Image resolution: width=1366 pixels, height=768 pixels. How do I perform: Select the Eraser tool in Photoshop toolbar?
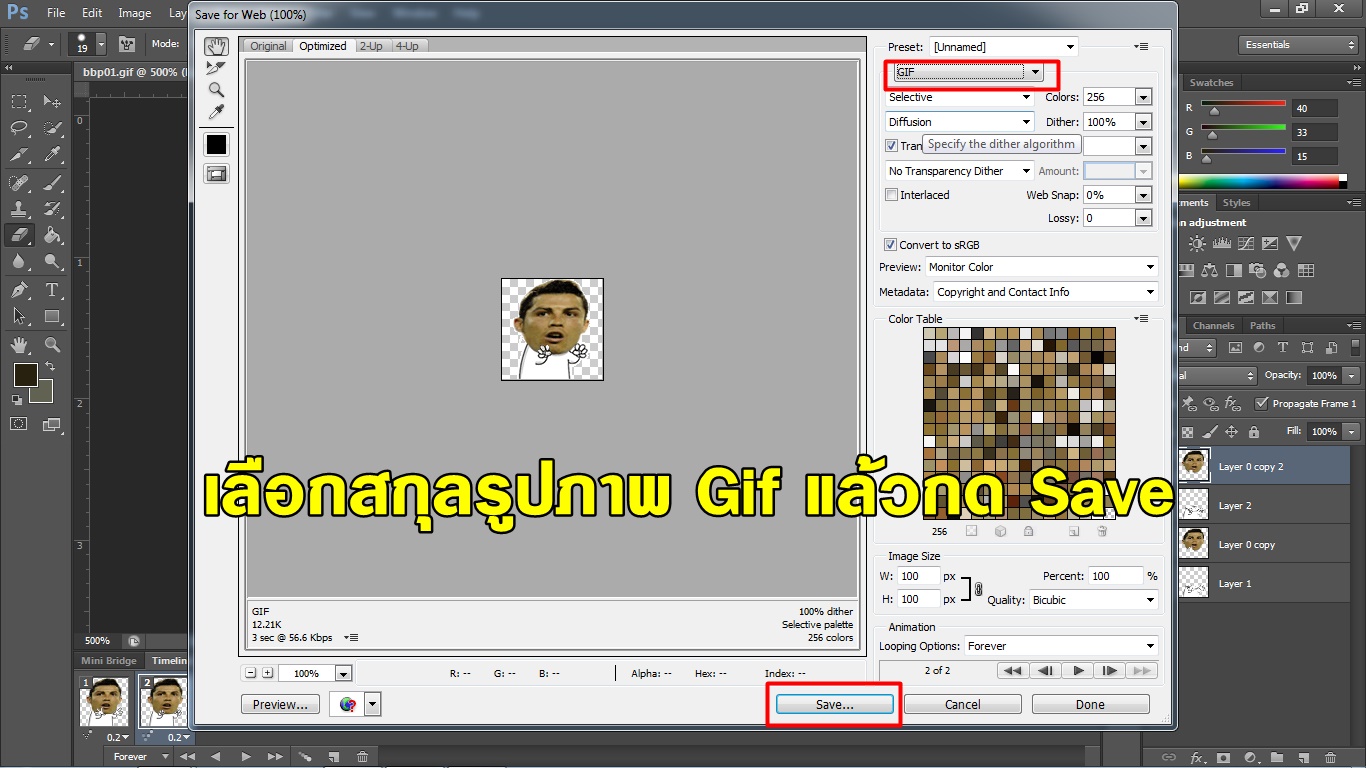pos(19,236)
